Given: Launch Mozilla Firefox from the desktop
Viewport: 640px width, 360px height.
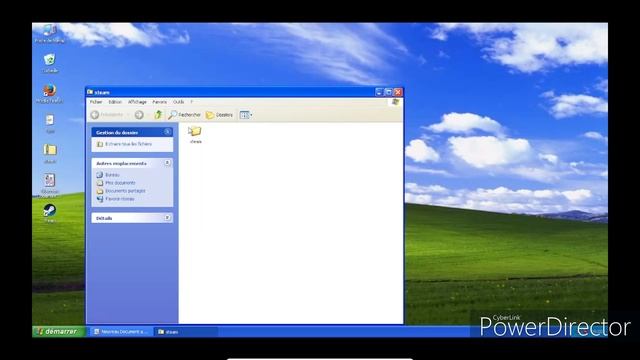Looking at the screenshot, I should click(49, 93).
